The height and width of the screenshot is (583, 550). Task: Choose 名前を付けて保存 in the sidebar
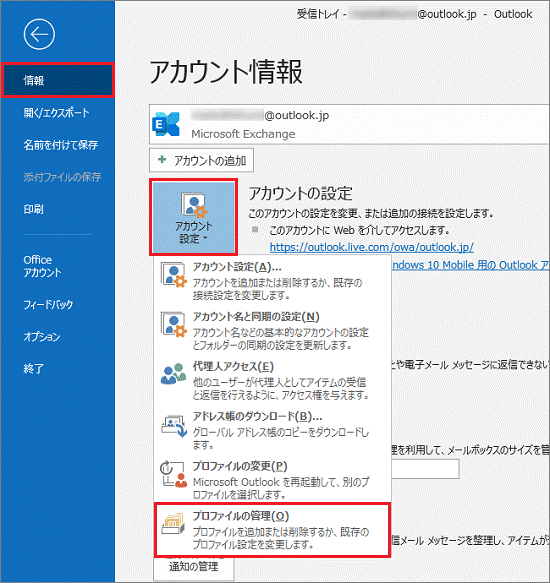pyautogui.click(x=61, y=145)
